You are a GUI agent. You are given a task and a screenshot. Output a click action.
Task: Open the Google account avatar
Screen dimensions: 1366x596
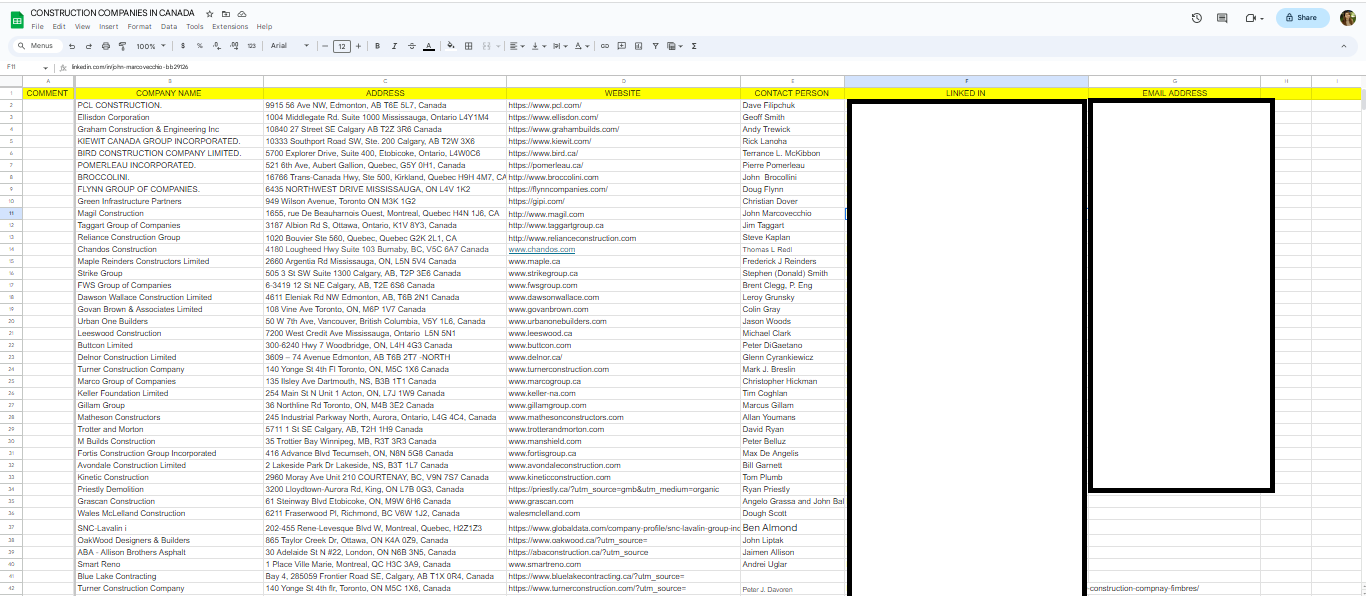[x=1348, y=18]
